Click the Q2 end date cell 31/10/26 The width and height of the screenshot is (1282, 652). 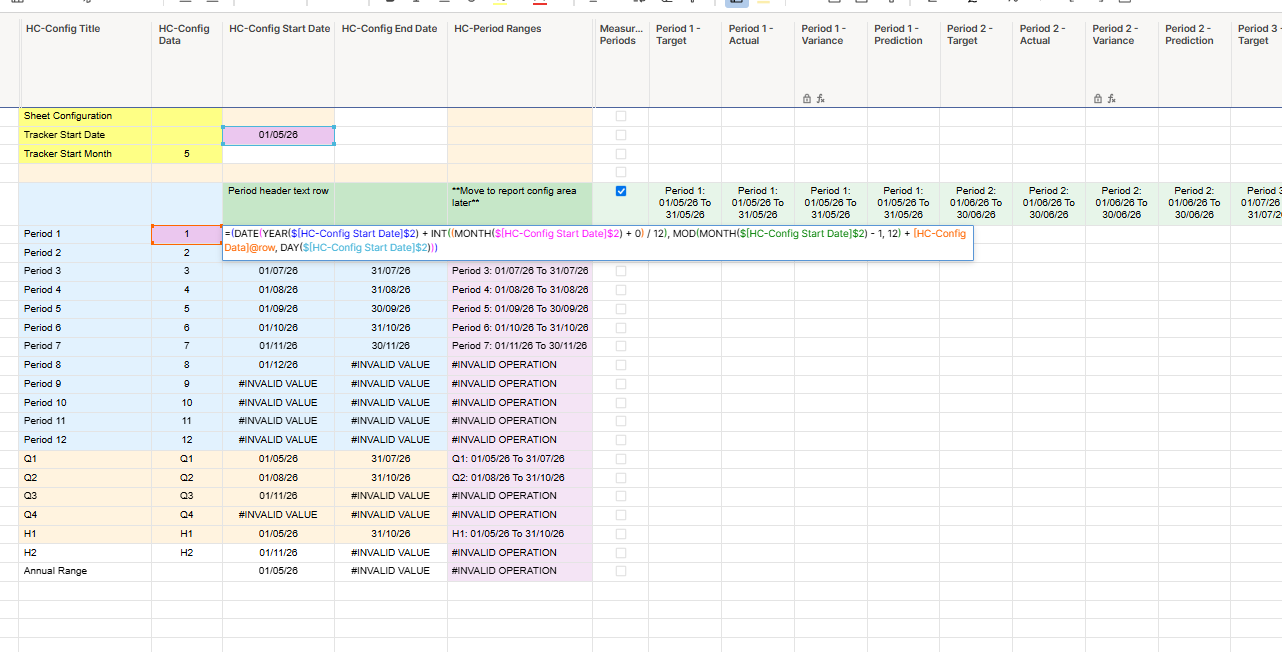point(391,478)
